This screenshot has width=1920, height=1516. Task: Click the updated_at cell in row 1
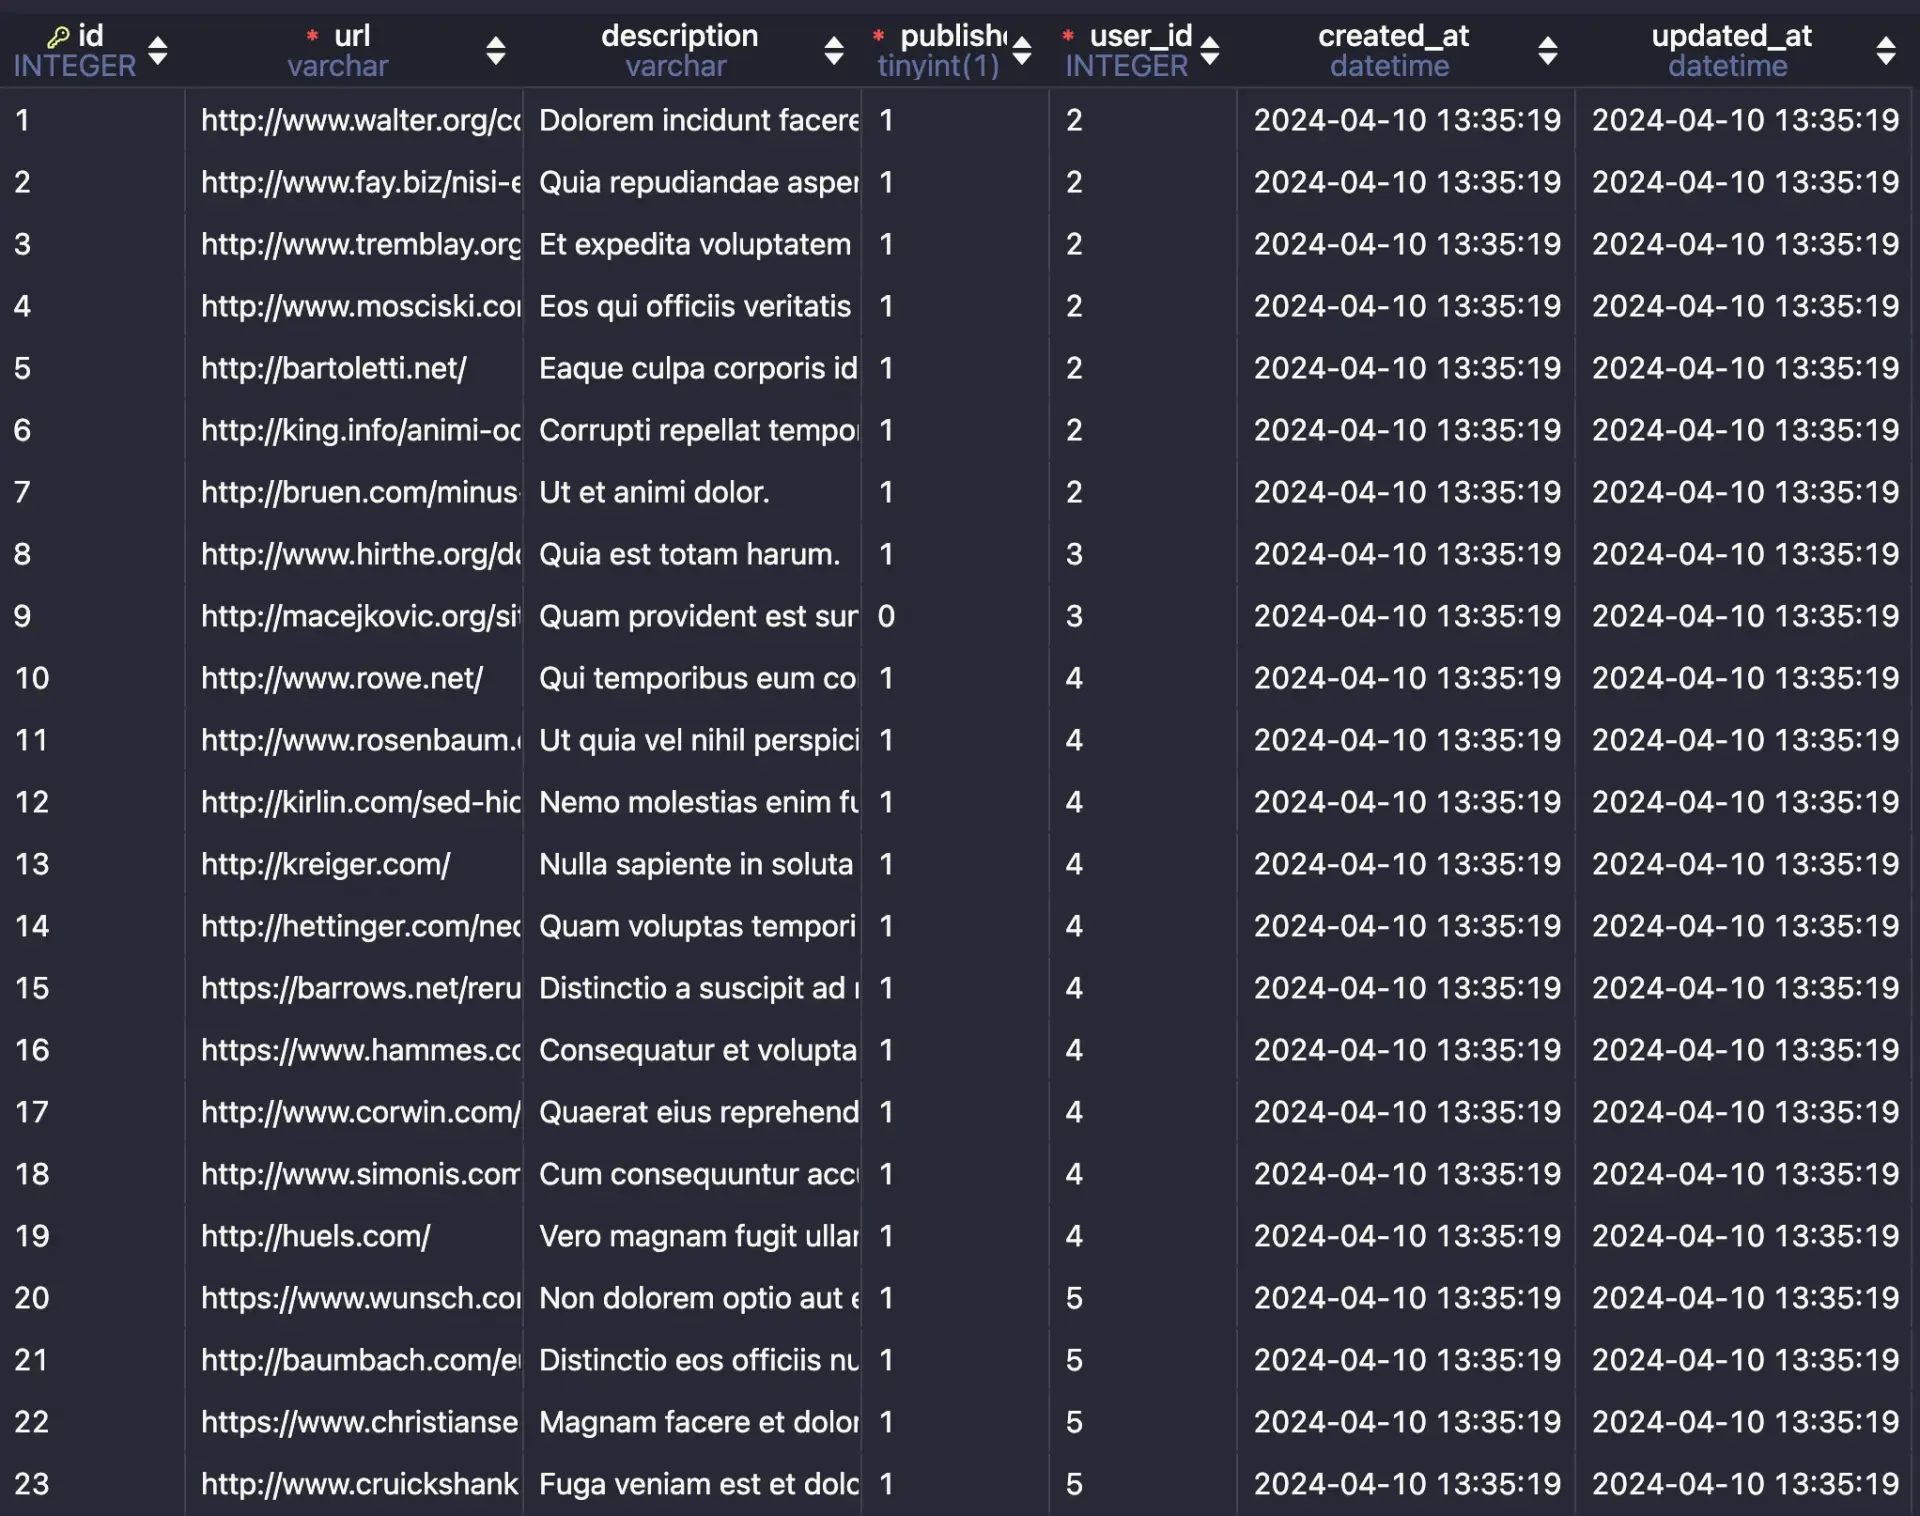(1744, 120)
